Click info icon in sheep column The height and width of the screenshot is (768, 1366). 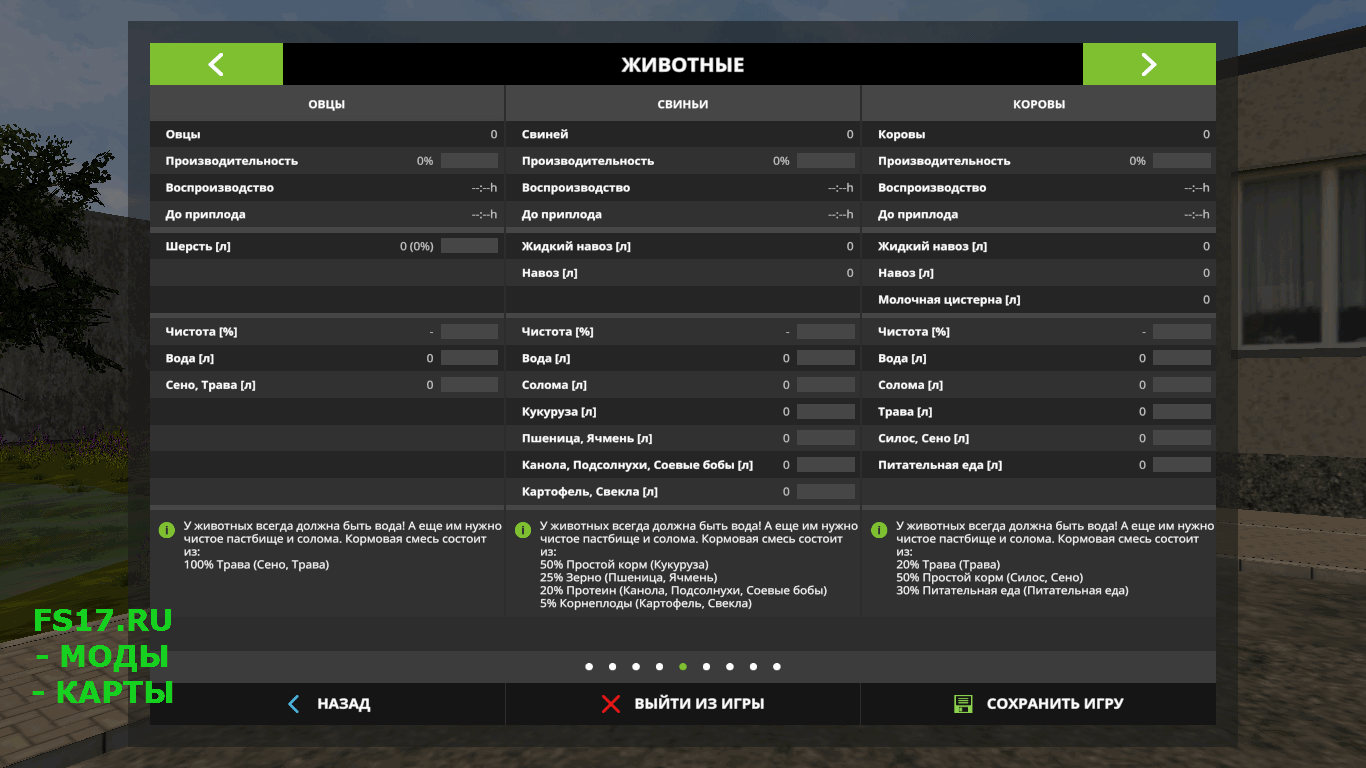coord(166,529)
